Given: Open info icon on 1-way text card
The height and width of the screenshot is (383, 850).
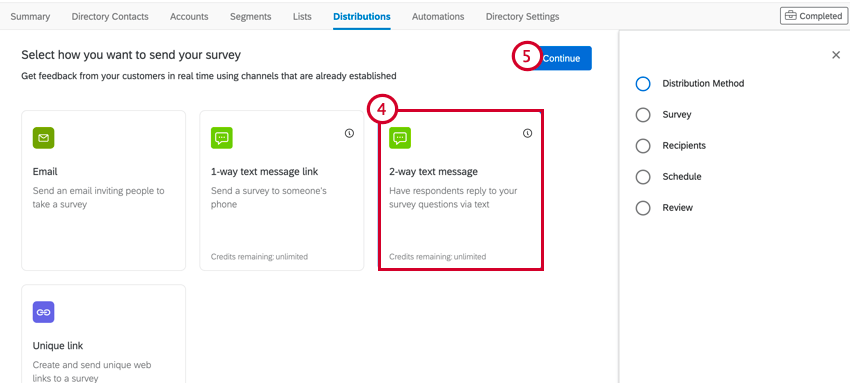Looking at the screenshot, I should (349, 133).
